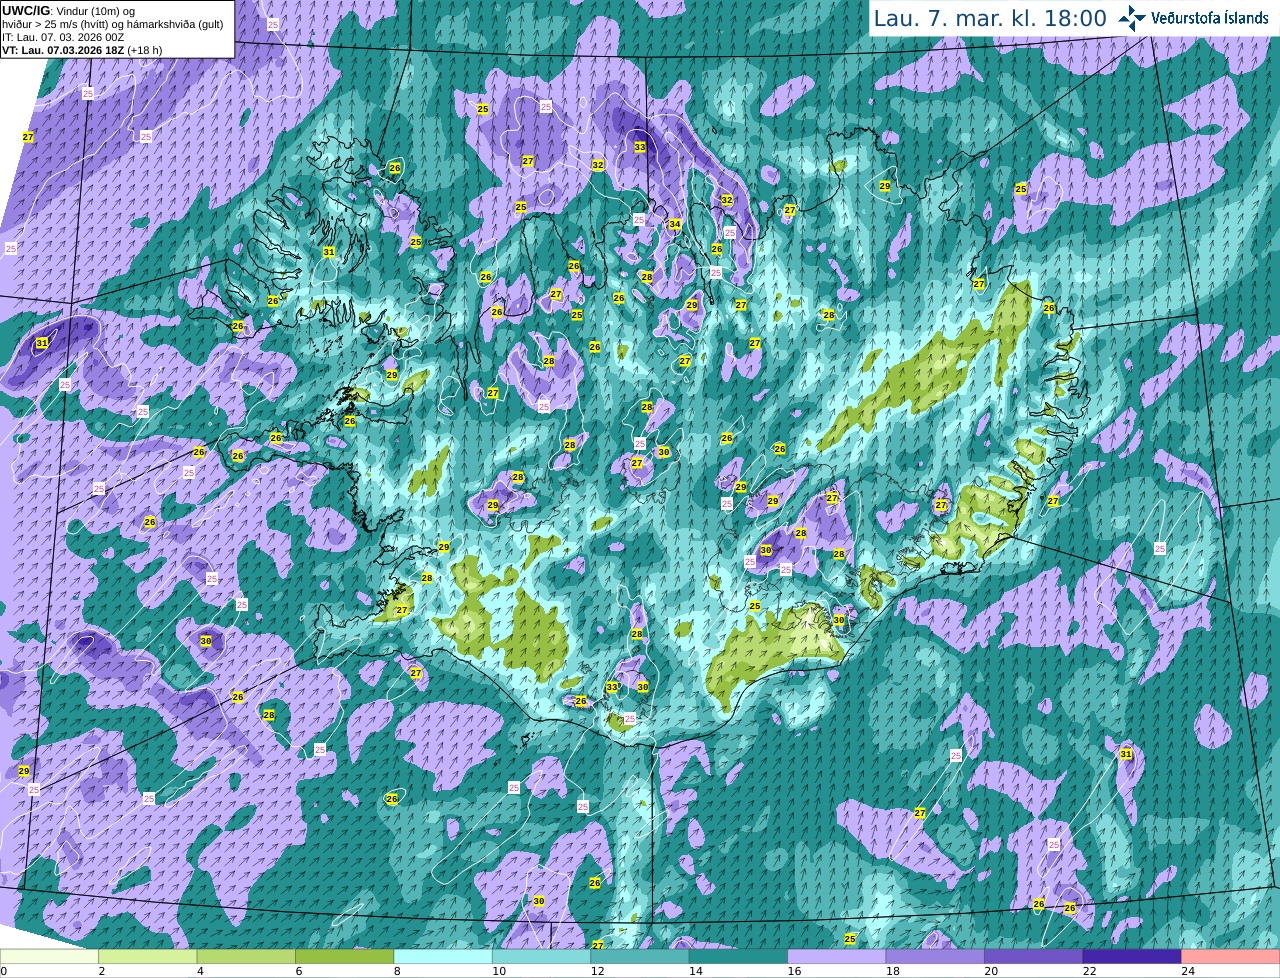Image resolution: width=1280 pixels, height=978 pixels.
Task: Click the IT: Lau. 07. 03. 2026 00Z line
Action: 63,37
